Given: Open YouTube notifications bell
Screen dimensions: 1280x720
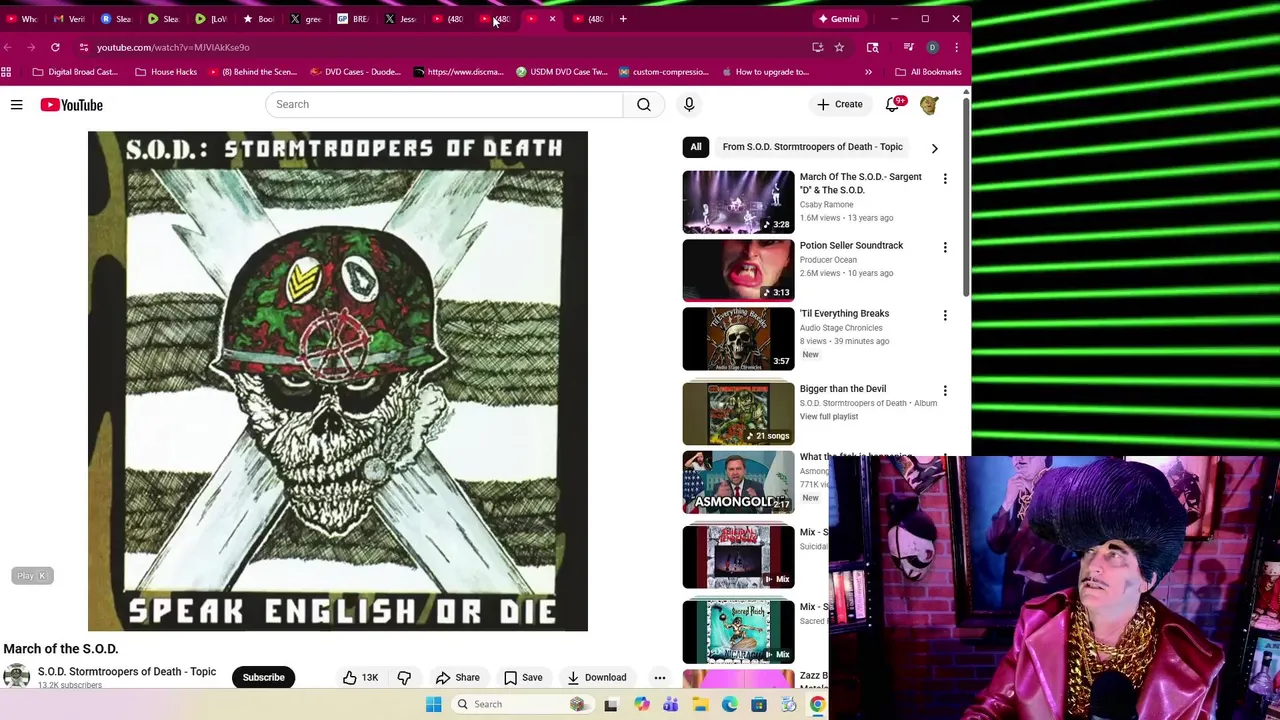Looking at the screenshot, I should tap(892, 104).
